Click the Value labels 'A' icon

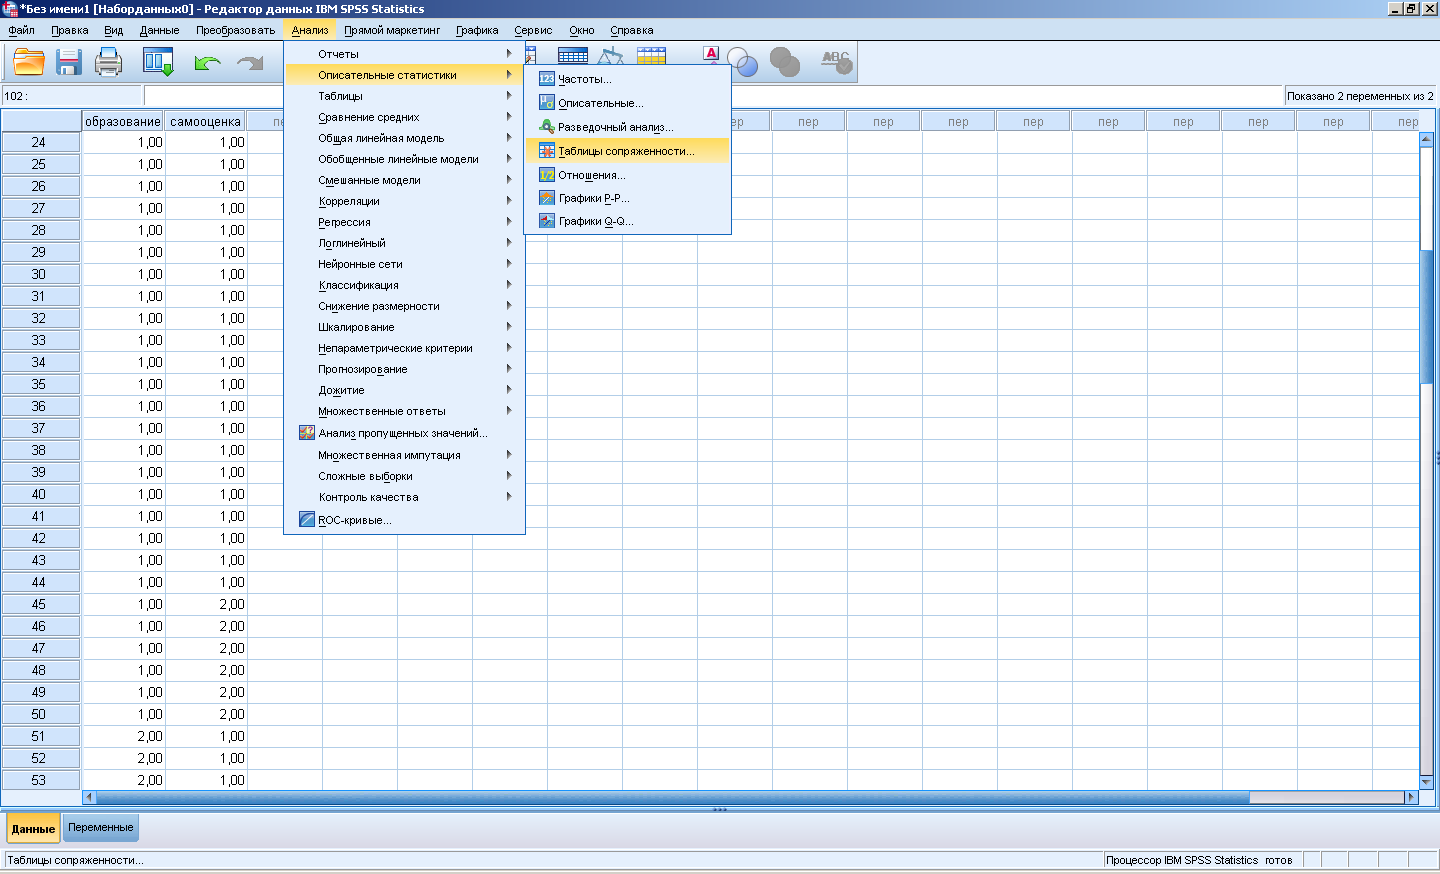pyautogui.click(x=711, y=54)
